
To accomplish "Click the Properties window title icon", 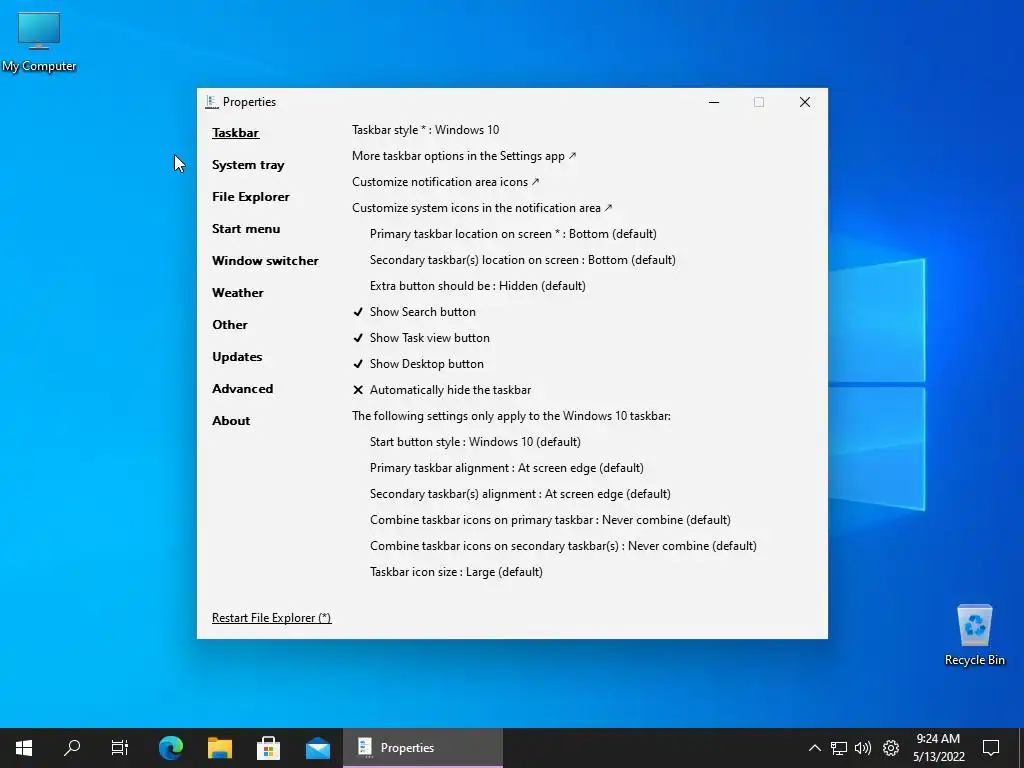I will coord(212,102).
